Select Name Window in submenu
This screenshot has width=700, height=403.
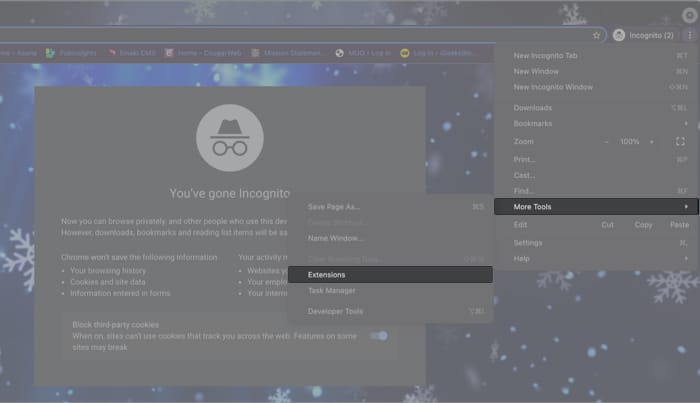[390, 238]
